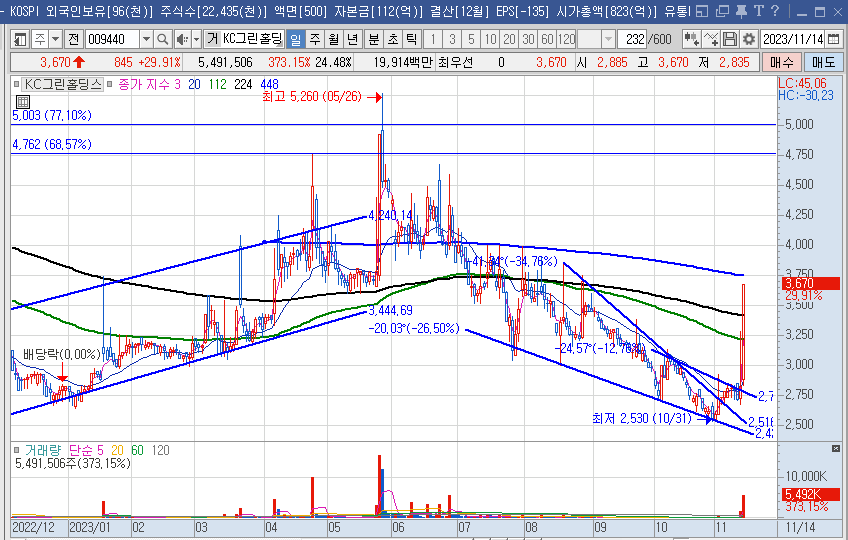Click the window layout icon in title bar
848x540 pixels.
click(702, 10)
